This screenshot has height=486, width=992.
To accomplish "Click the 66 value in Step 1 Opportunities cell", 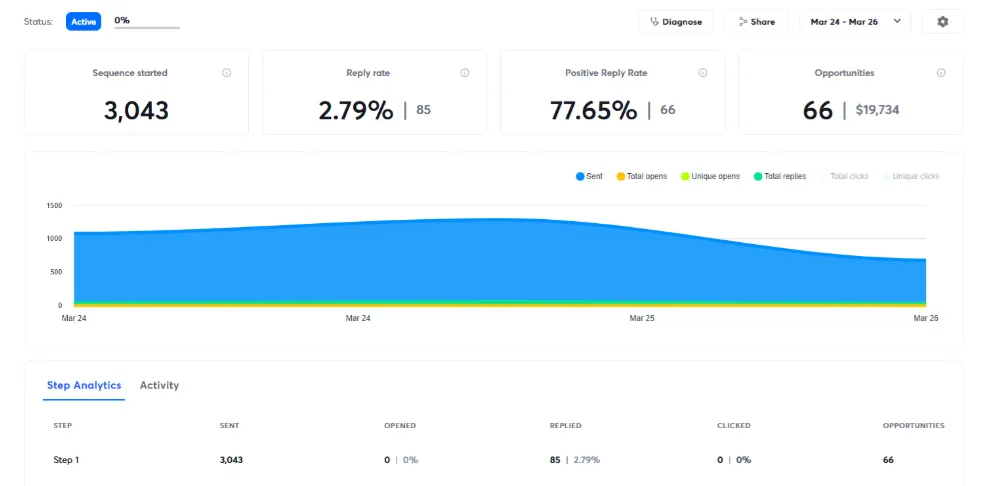I will 888,460.
